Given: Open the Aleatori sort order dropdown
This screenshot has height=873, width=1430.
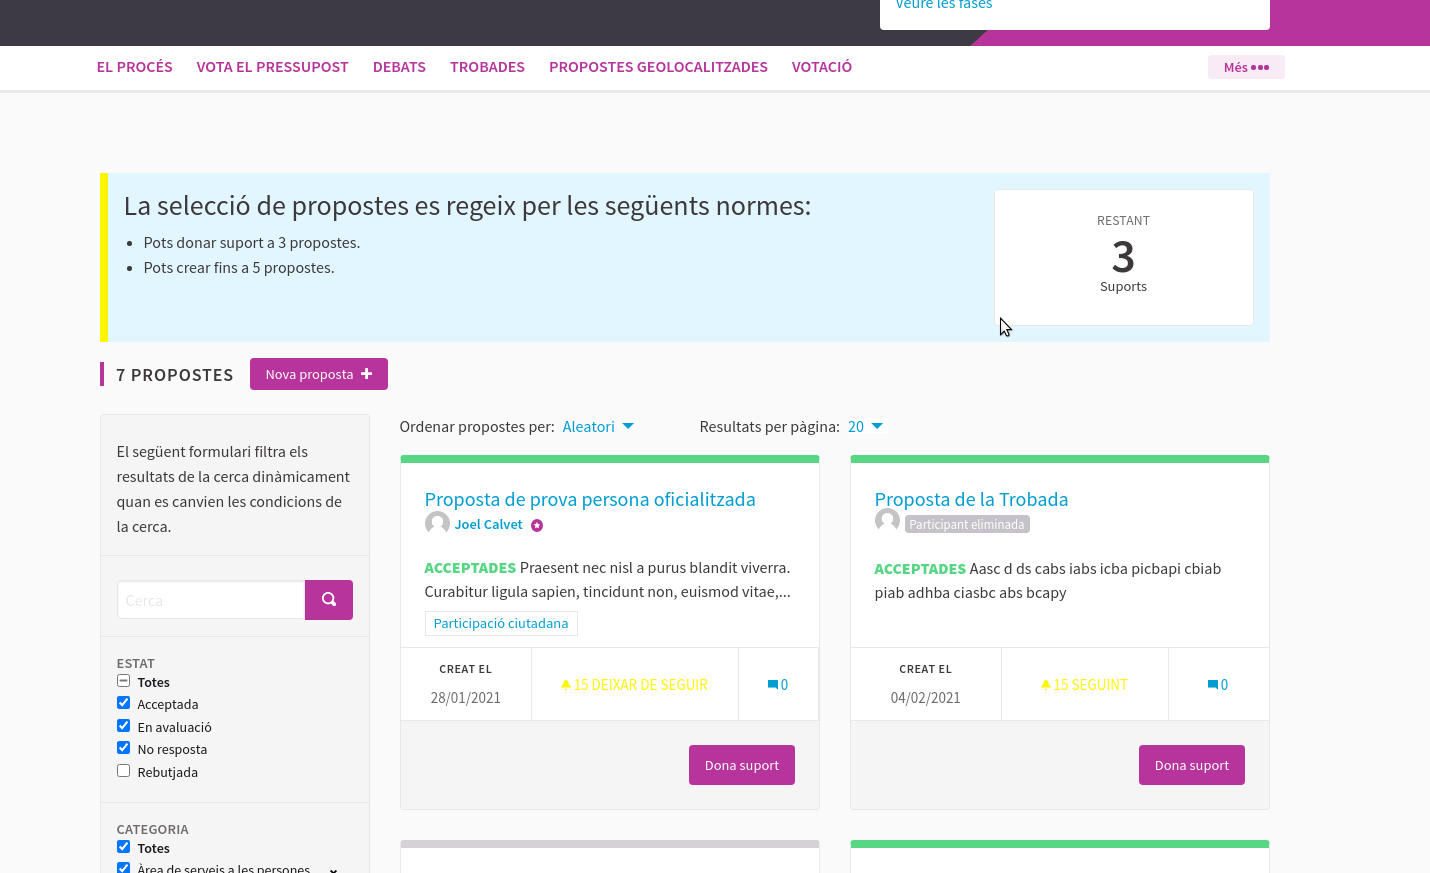Looking at the screenshot, I should (x=598, y=426).
